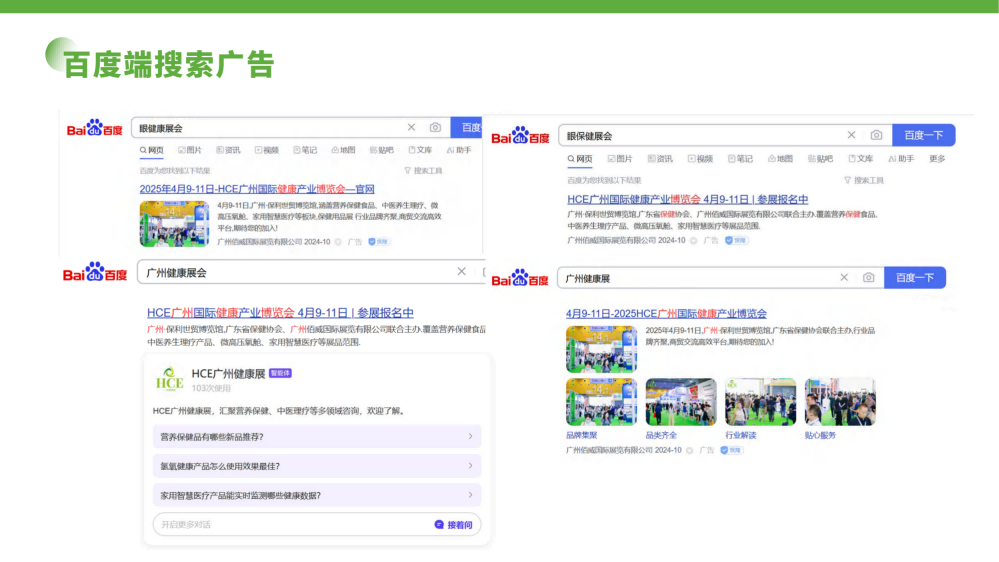Image resolution: width=999 pixels, height=562 pixels.
Task: Select 文库 tab in 眼健康展会 results
Action: click(x=420, y=150)
